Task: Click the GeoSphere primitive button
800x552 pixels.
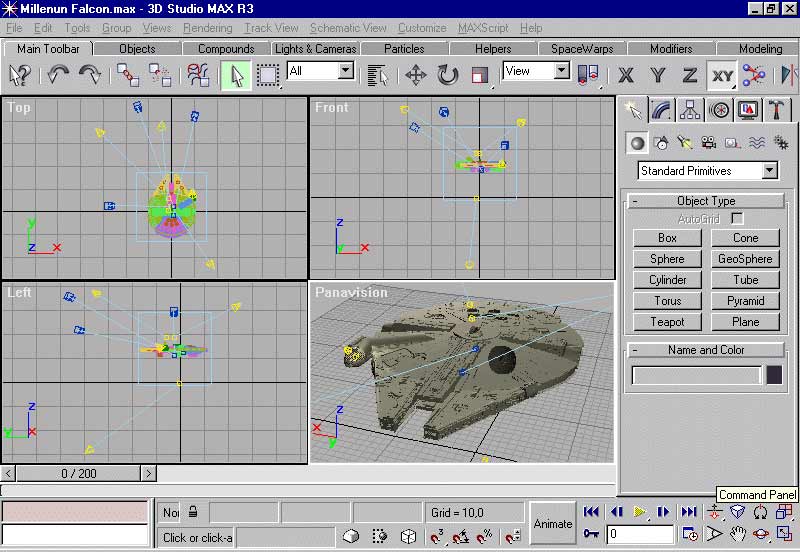Action: coord(745,259)
